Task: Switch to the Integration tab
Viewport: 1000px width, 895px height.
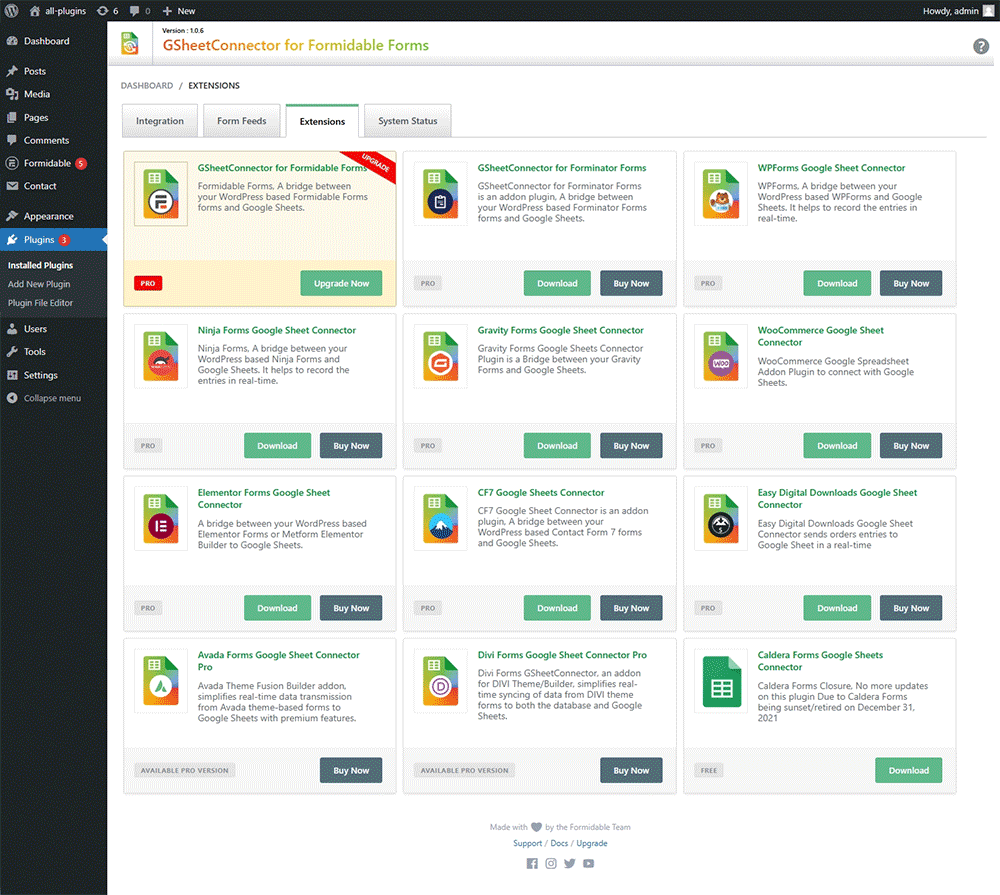Action: (160, 121)
